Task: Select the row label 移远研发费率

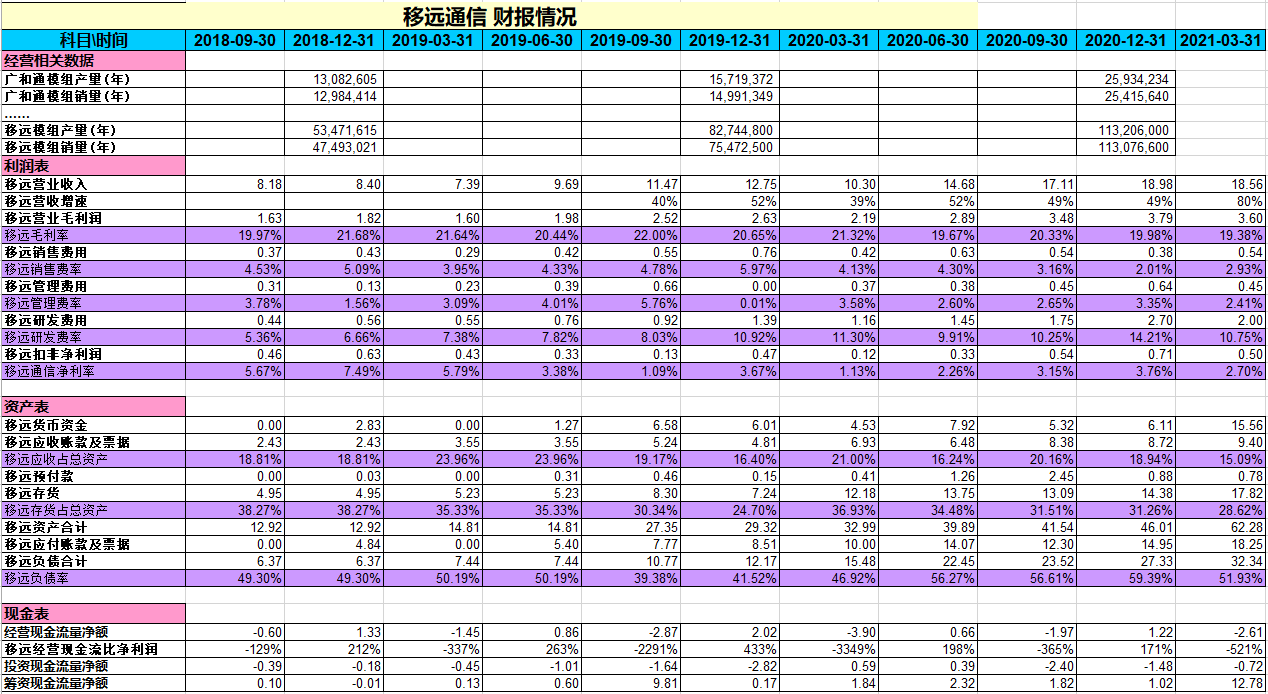Action: [x=93, y=337]
